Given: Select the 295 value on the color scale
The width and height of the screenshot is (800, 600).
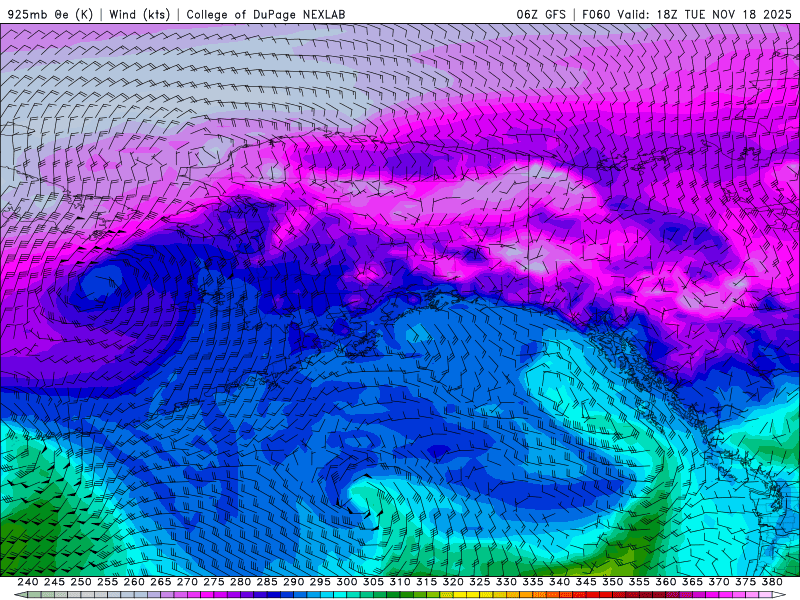Looking at the screenshot, I should 320,582.
